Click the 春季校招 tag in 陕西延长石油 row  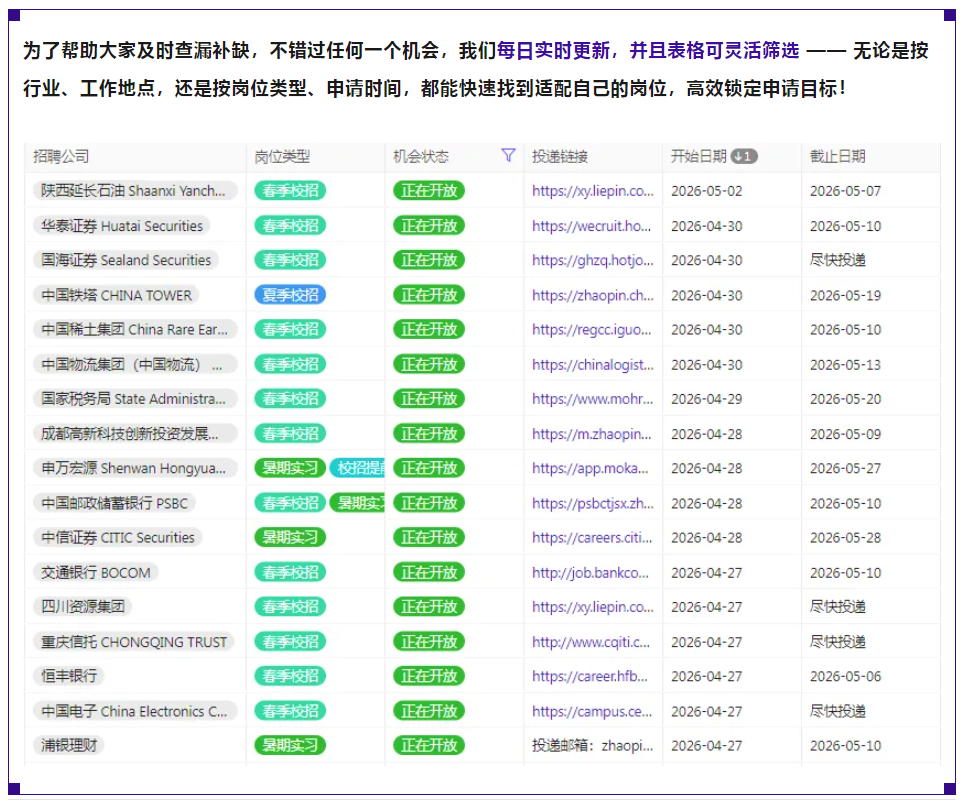coord(290,191)
